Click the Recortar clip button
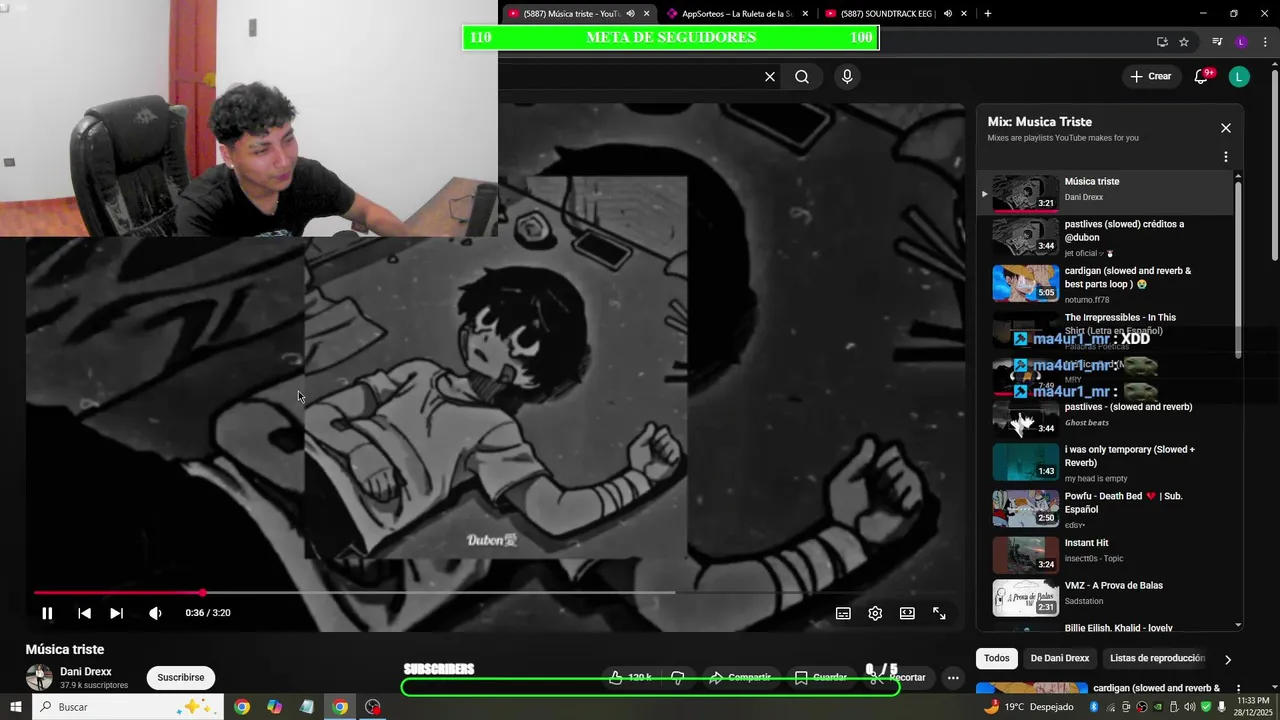The width and height of the screenshot is (1280, 720). click(898, 677)
